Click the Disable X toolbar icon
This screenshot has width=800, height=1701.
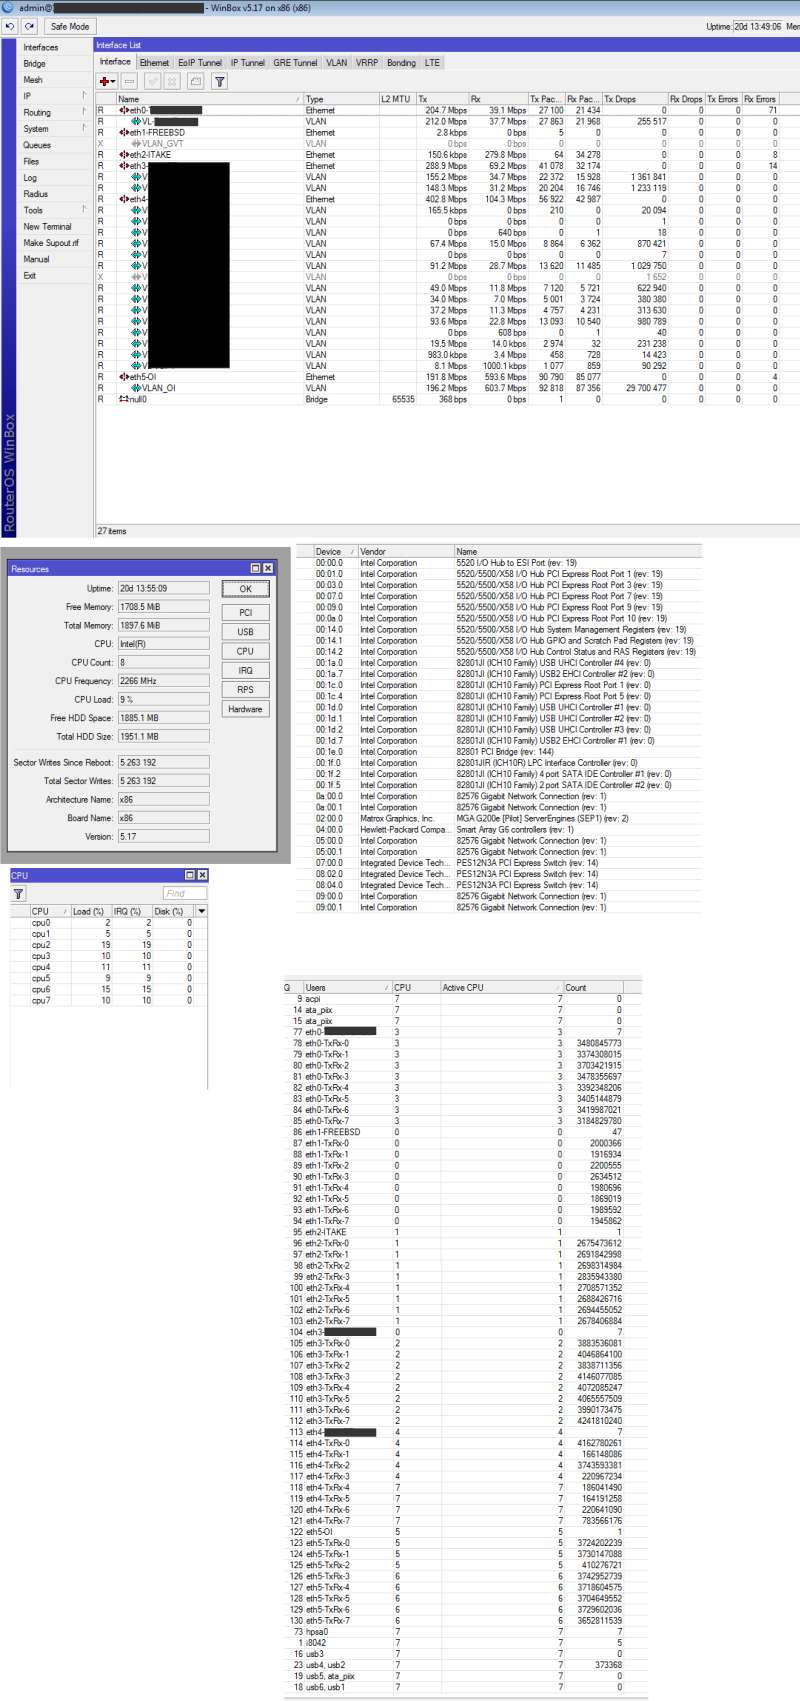[x=172, y=81]
